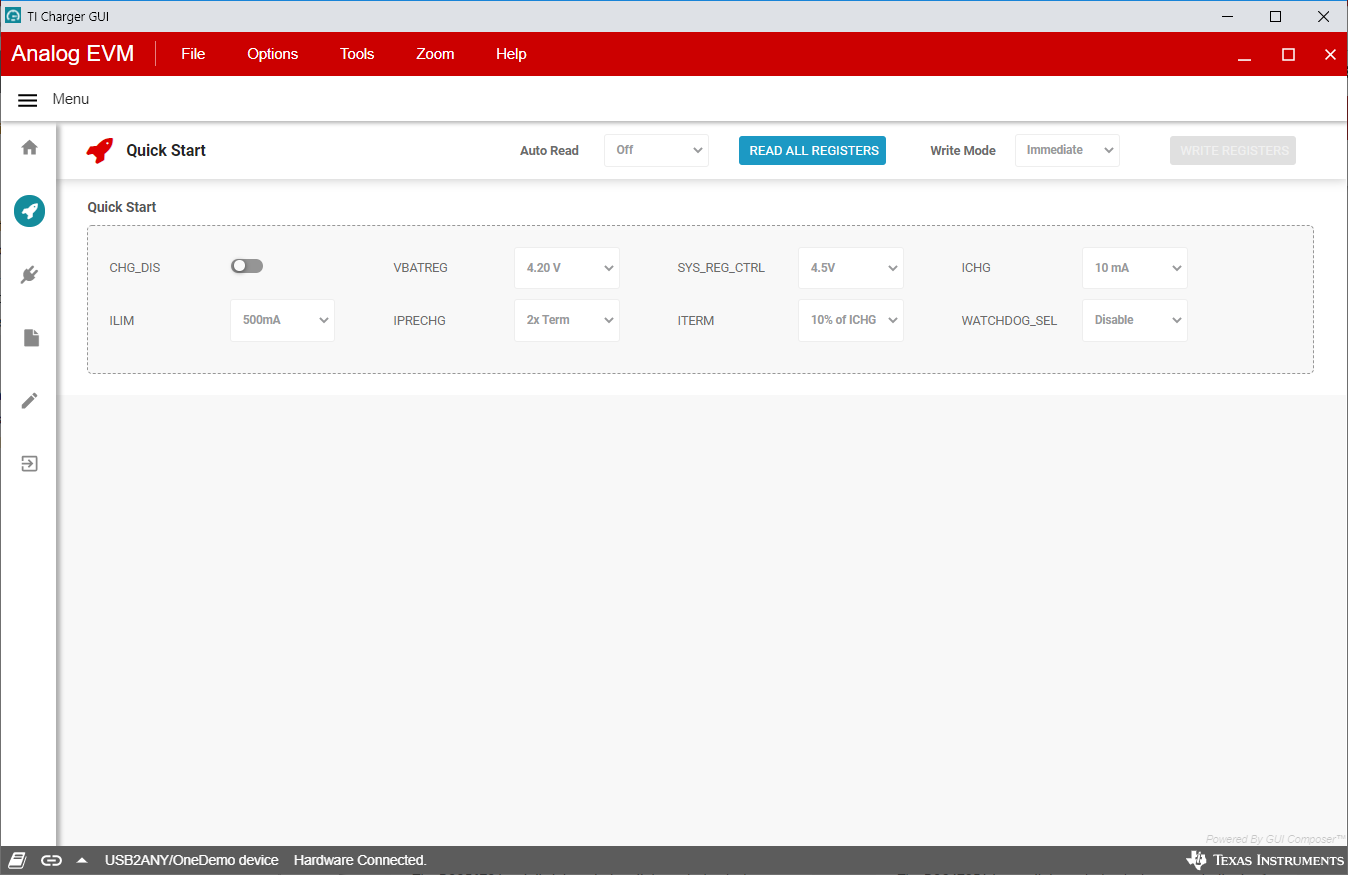Open the WATCHDOG_SEL dropdown

[1134, 320]
